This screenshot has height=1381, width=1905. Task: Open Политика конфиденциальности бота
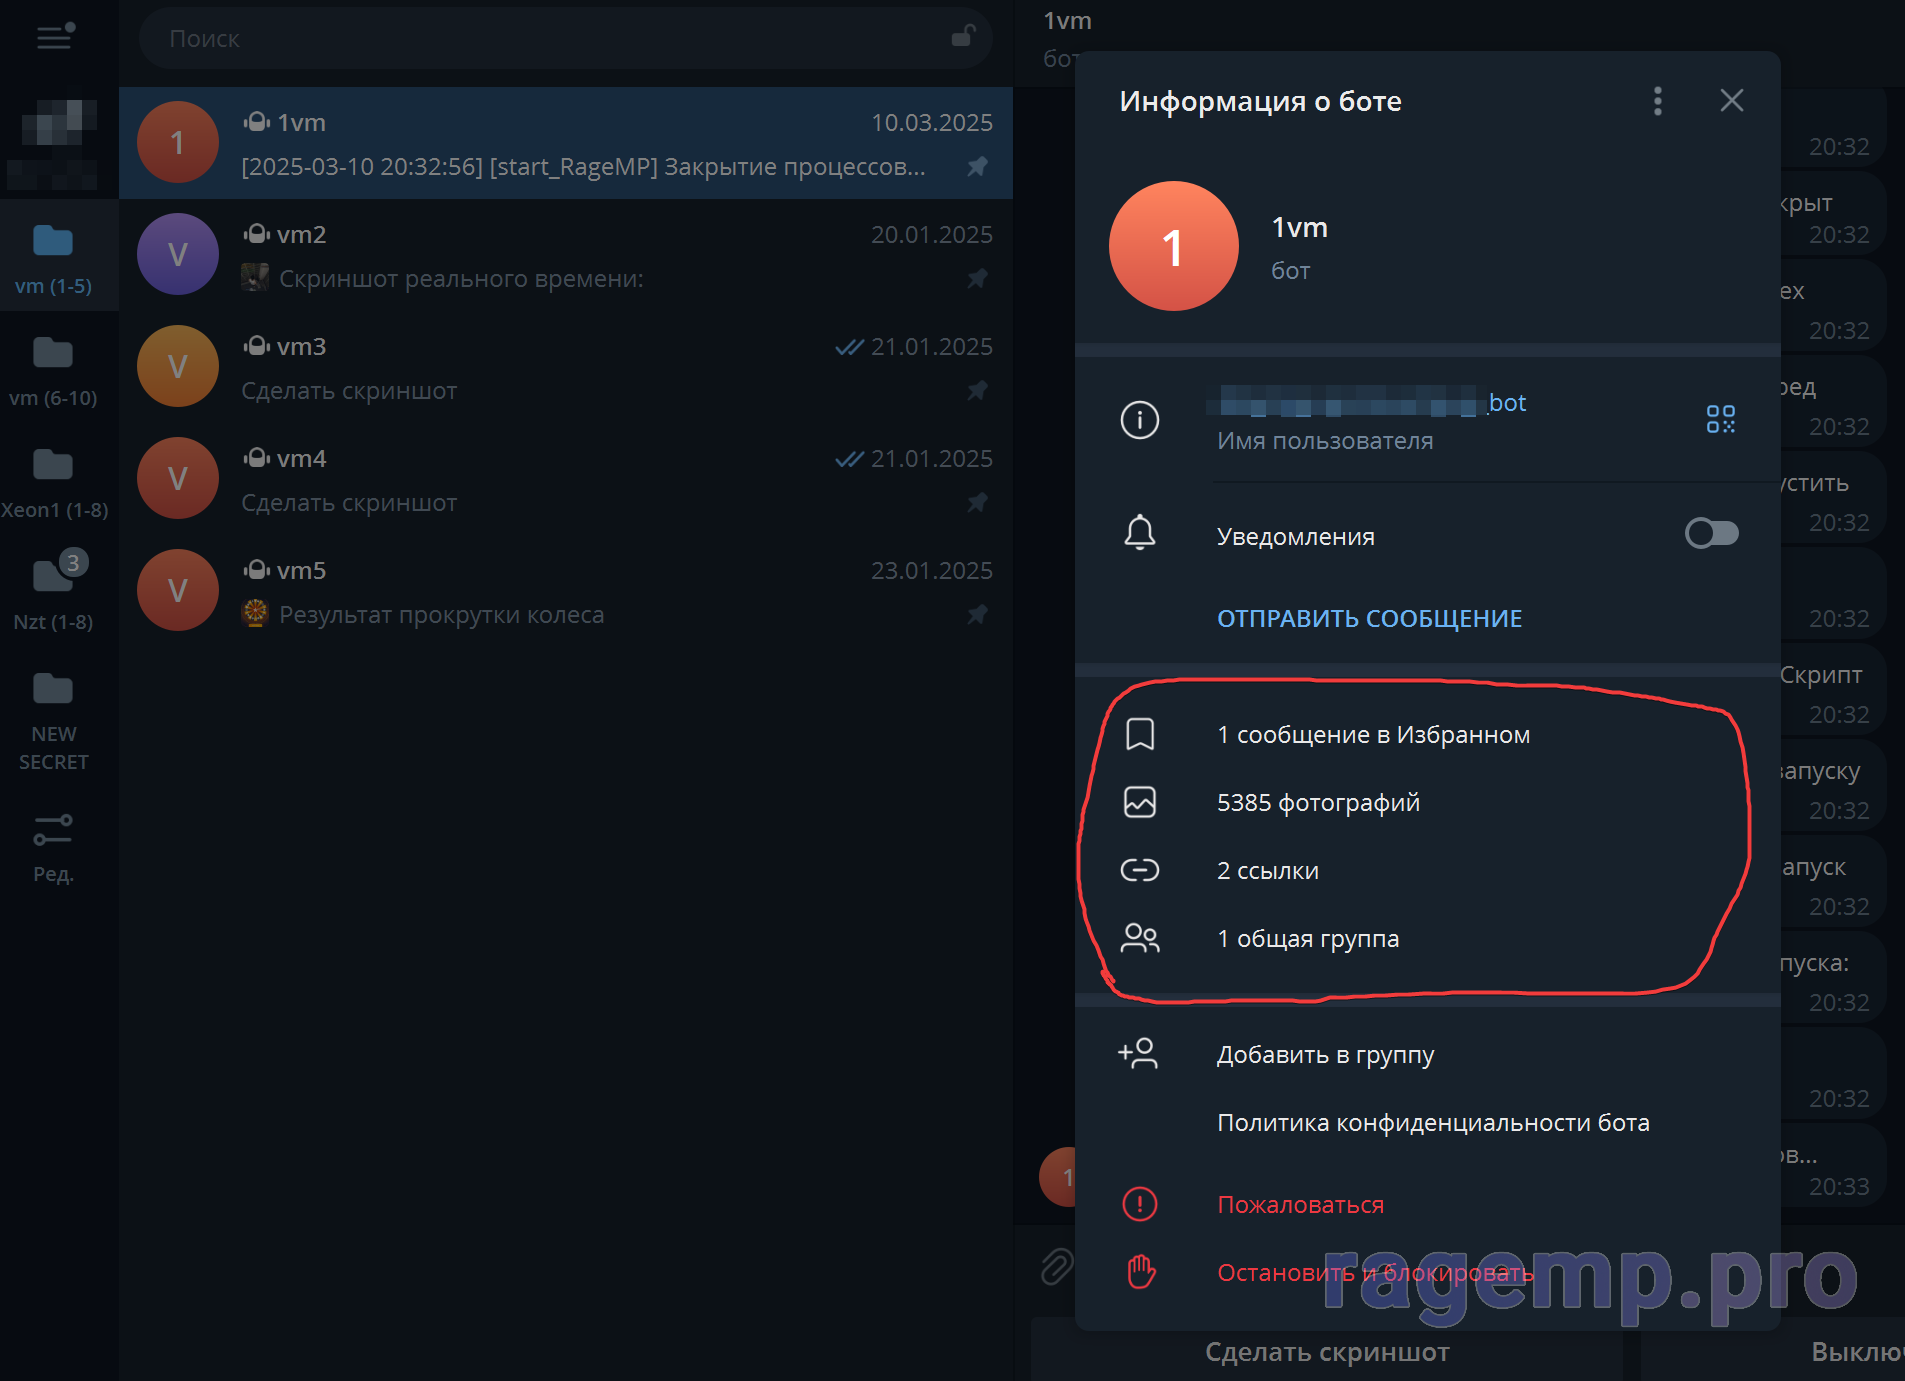click(x=1432, y=1123)
